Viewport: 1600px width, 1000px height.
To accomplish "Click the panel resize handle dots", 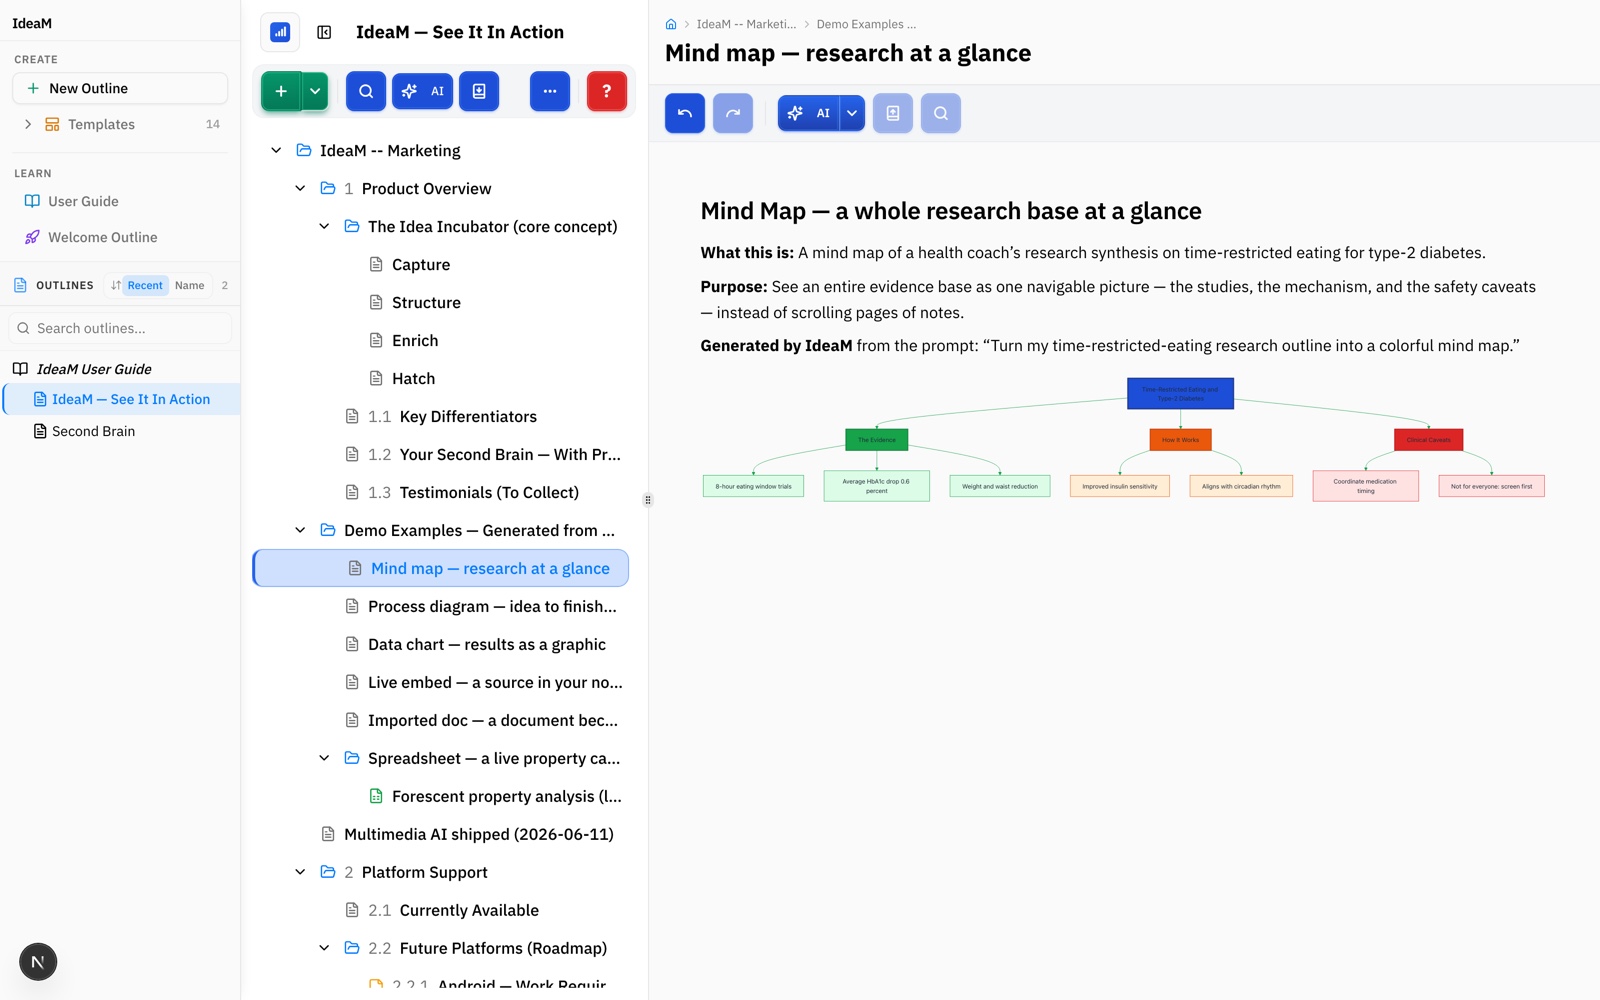I will pos(648,500).
